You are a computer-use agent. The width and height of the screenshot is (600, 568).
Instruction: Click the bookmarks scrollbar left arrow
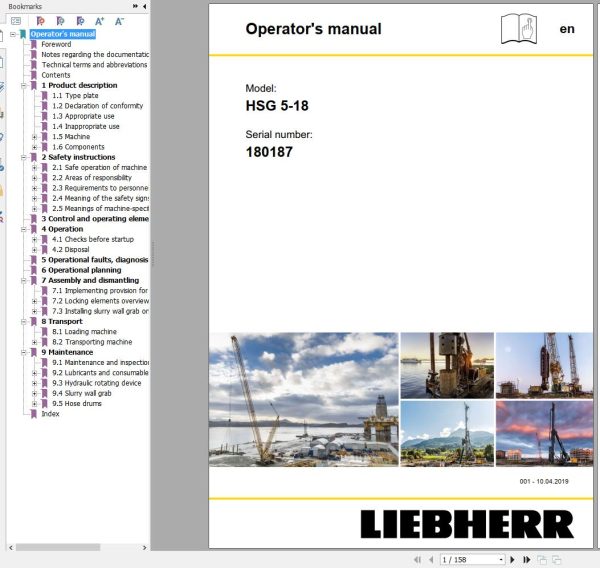[x=11, y=548]
